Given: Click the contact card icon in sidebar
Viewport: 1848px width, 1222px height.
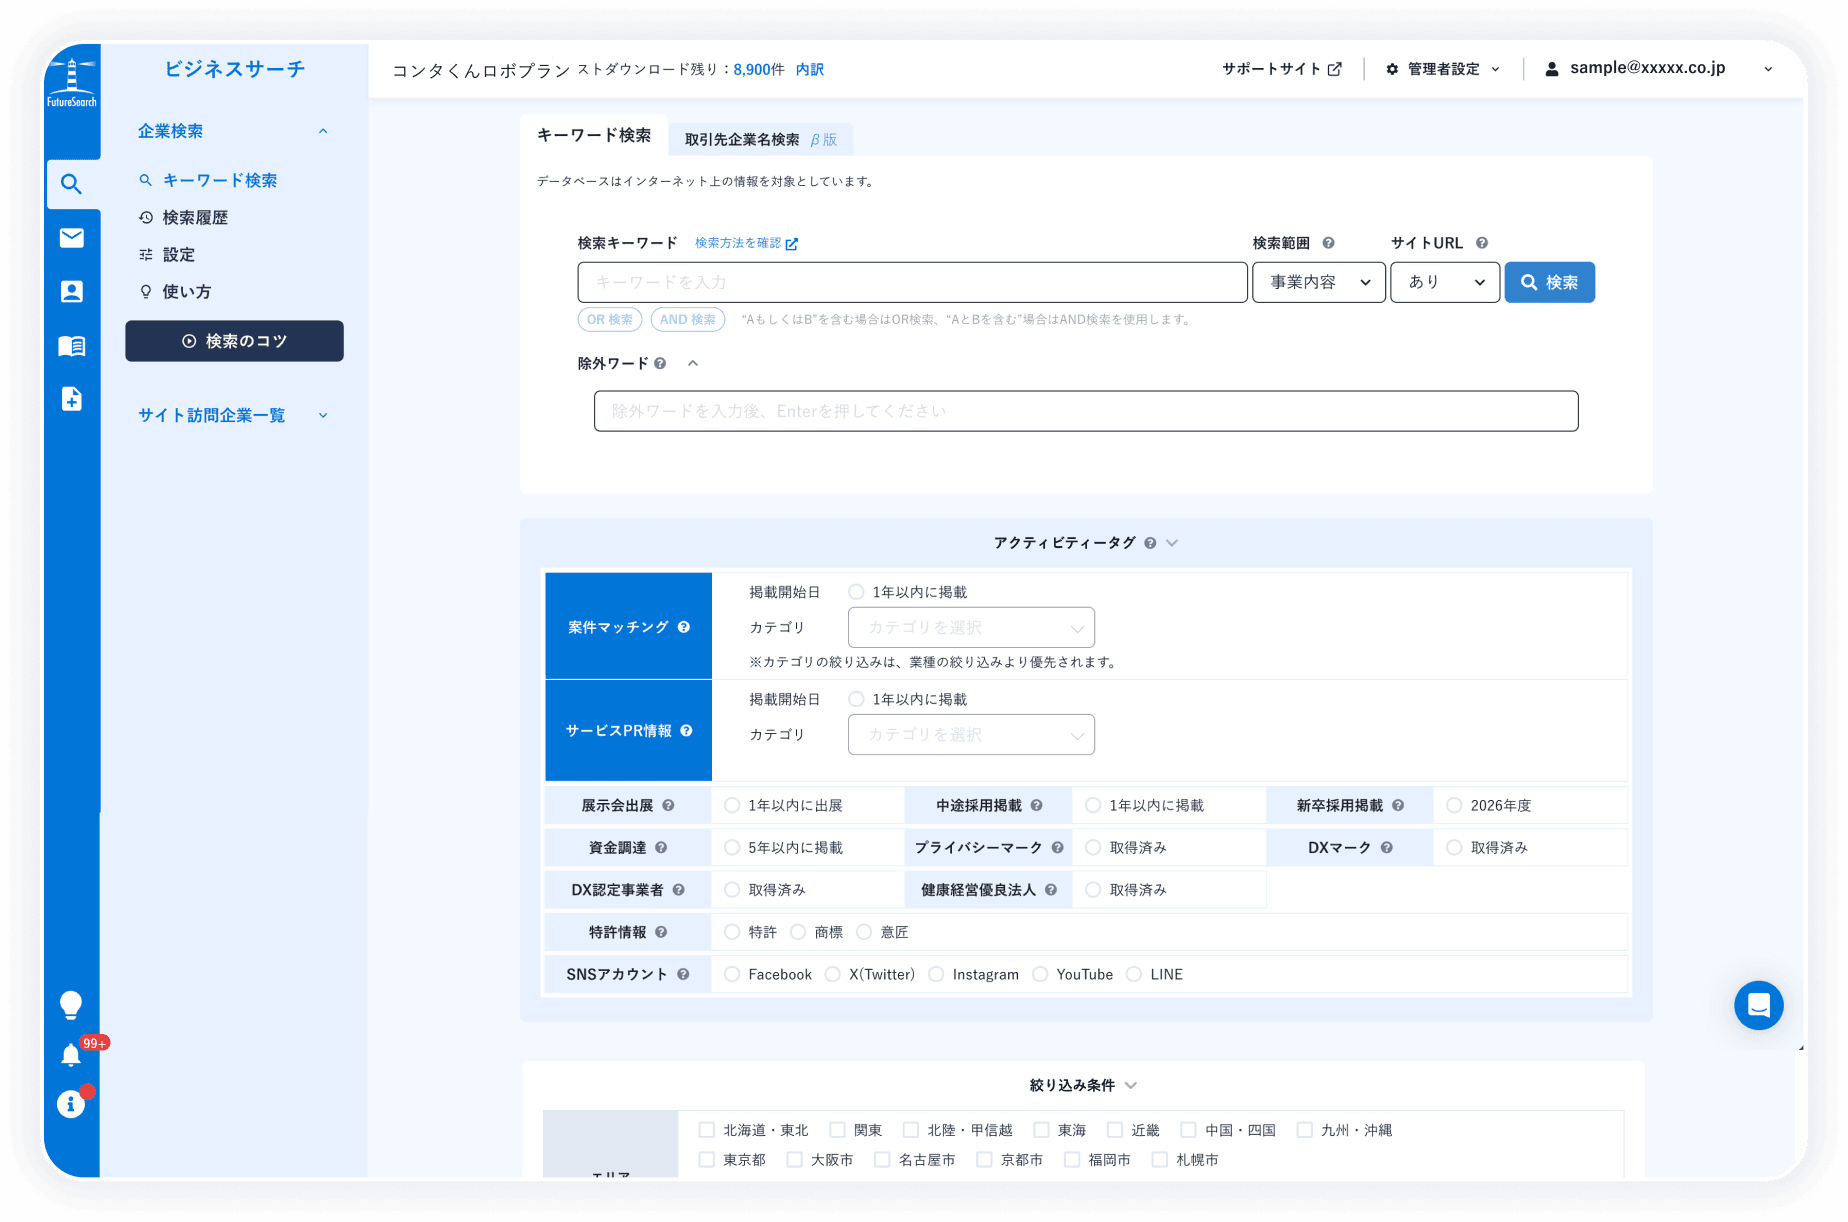Looking at the screenshot, I should click(71, 292).
